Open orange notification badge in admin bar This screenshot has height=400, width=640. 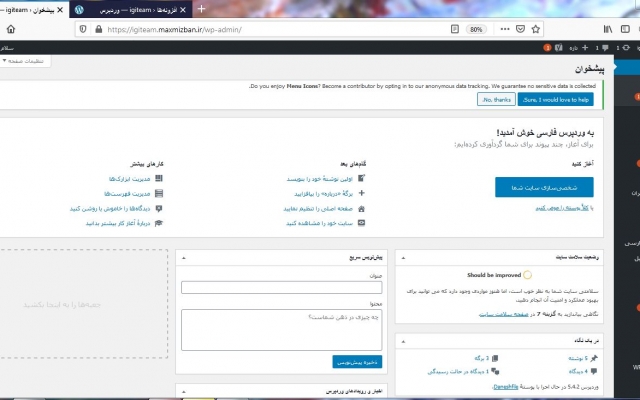pos(547,48)
